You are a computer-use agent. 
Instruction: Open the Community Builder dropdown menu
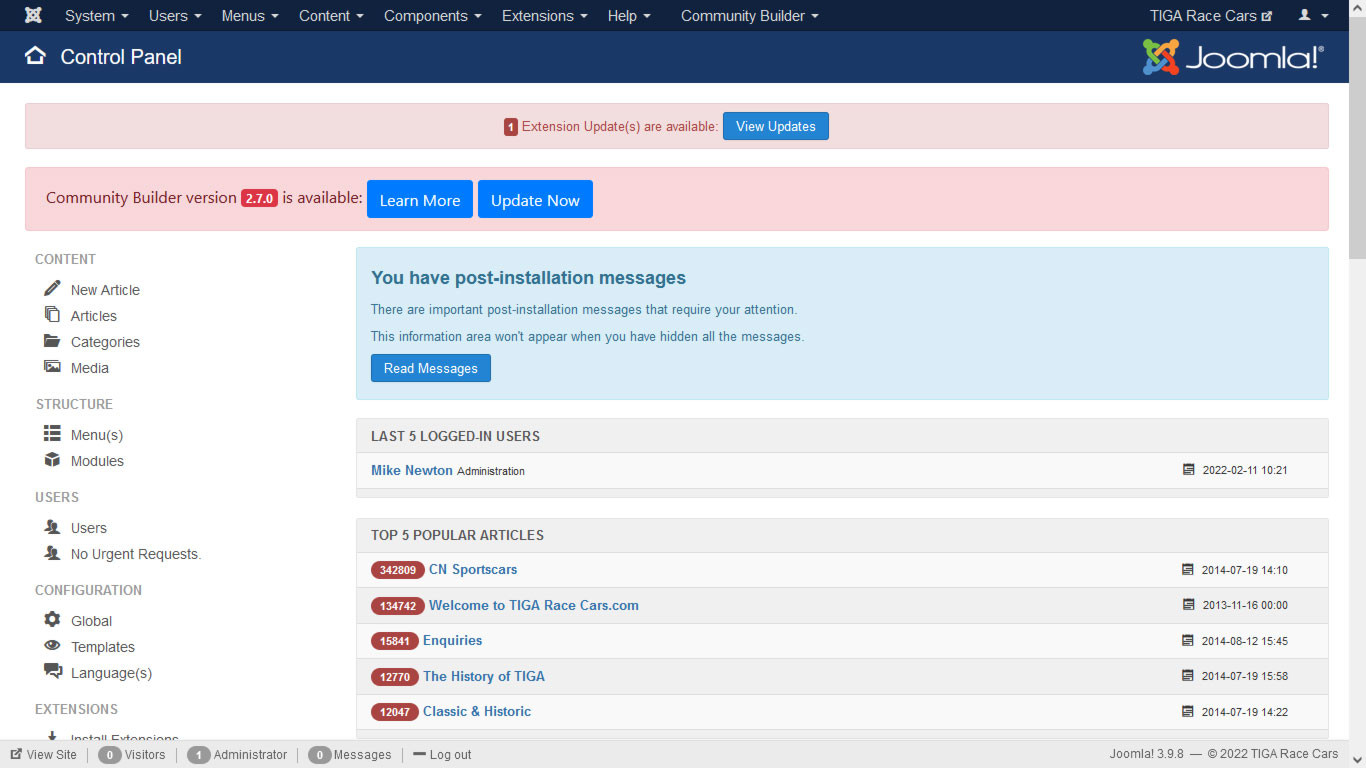coord(750,16)
